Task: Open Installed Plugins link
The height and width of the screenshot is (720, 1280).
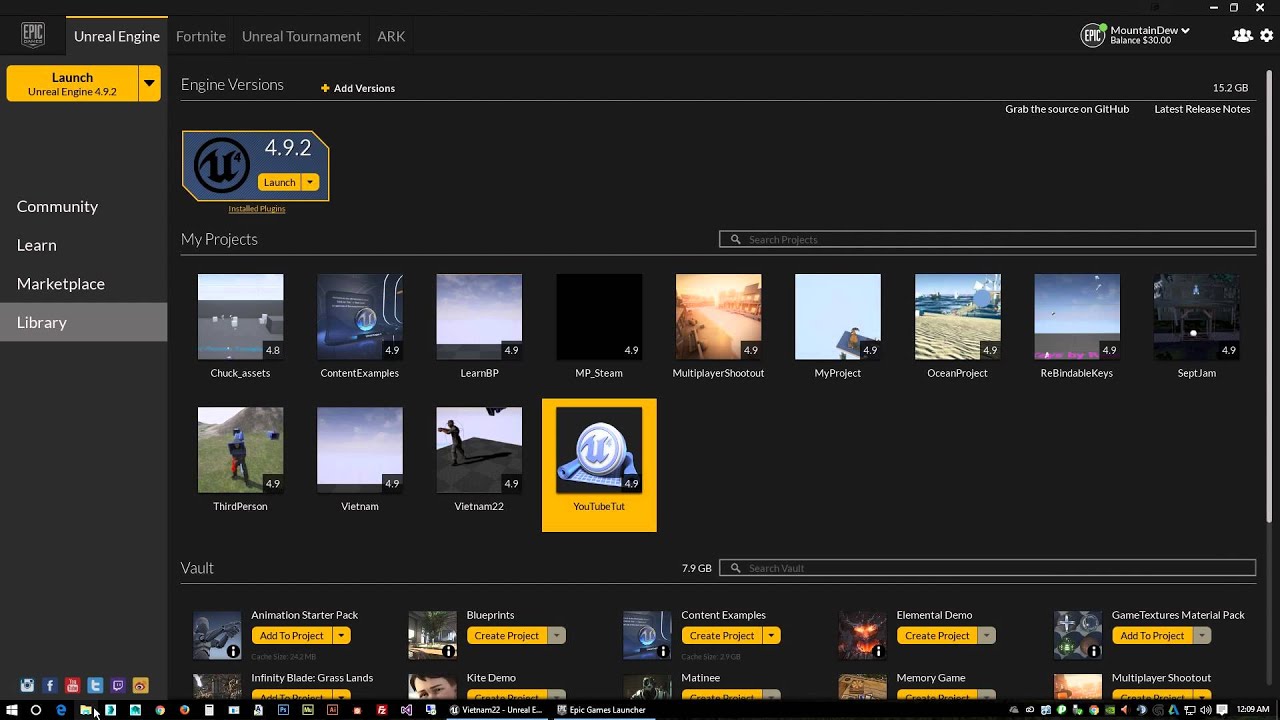Action: coord(257,209)
